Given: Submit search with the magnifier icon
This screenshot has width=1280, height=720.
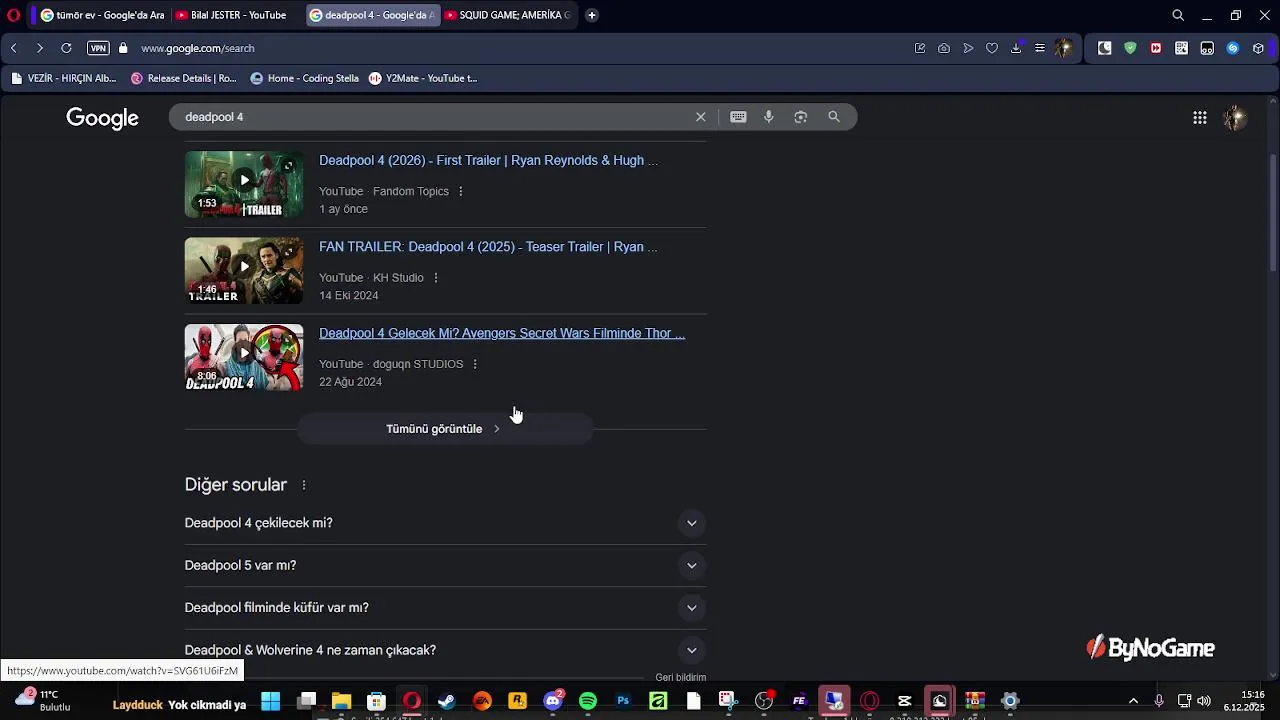Looking at the screenshot, I should 834,117.
